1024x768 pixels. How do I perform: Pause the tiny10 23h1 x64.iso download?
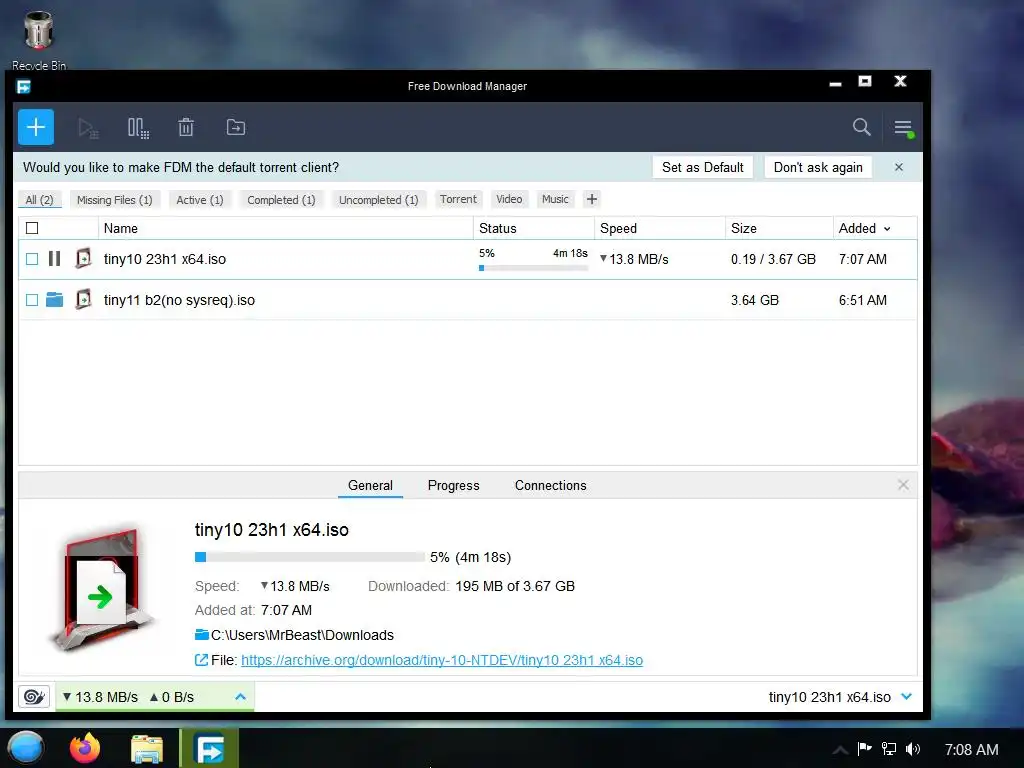point(55,259)
